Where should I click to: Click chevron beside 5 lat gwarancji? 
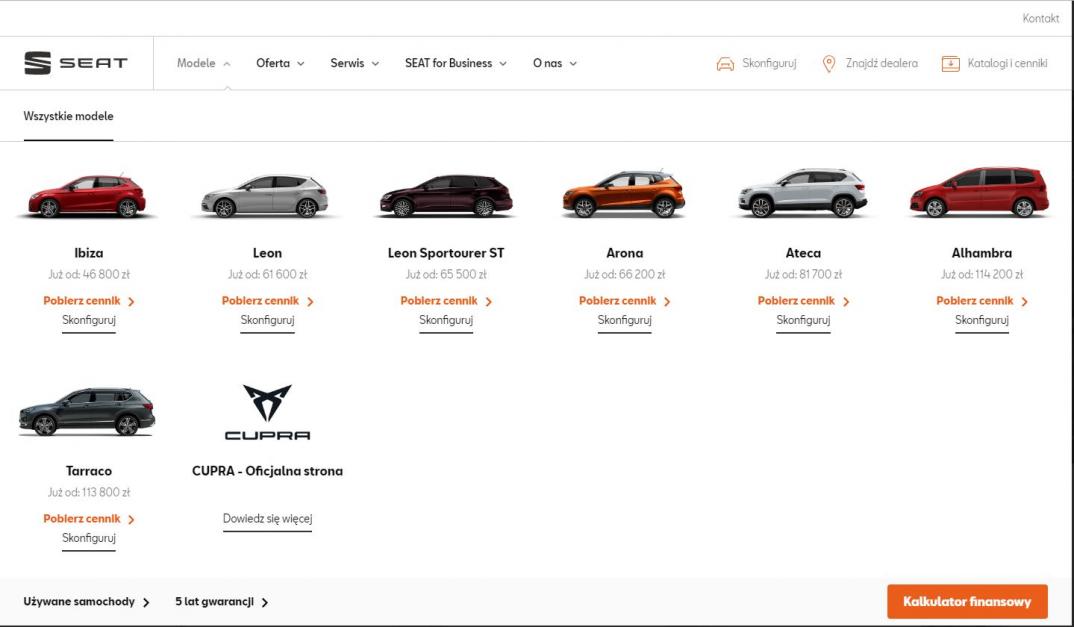(264, 602)
